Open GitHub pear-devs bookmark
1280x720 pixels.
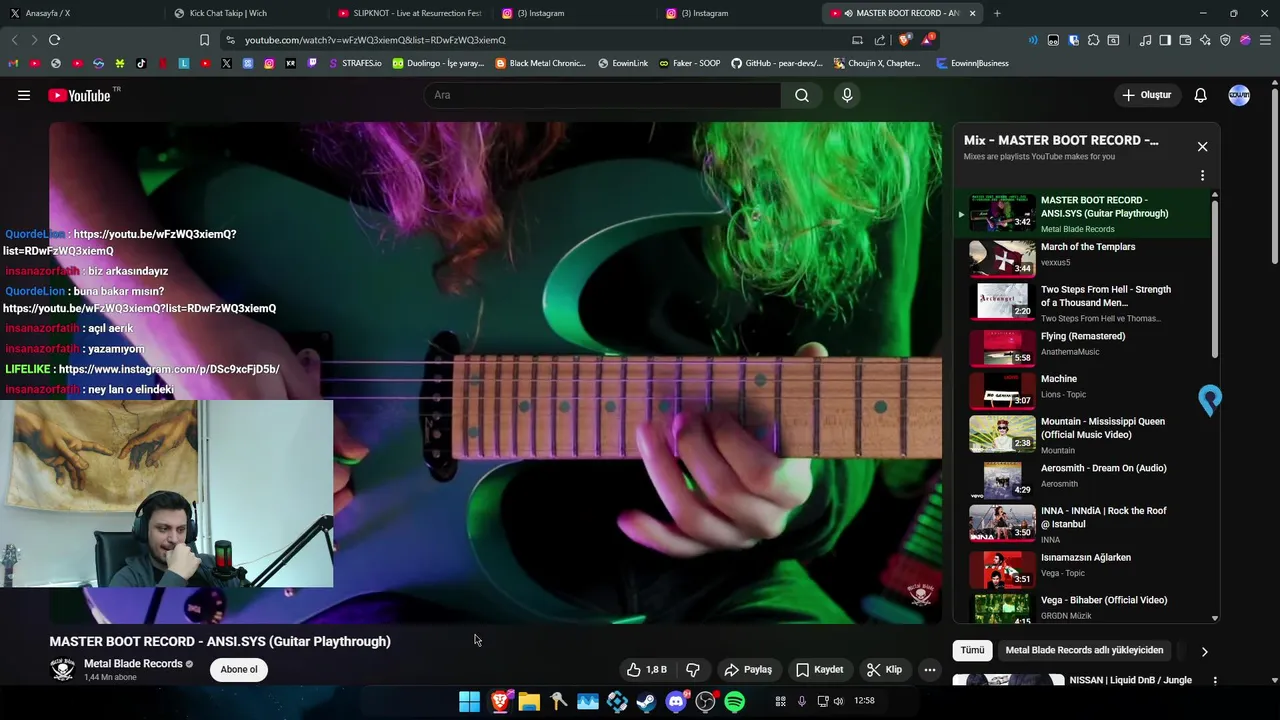pyautogui.click(x=777, y=63)
